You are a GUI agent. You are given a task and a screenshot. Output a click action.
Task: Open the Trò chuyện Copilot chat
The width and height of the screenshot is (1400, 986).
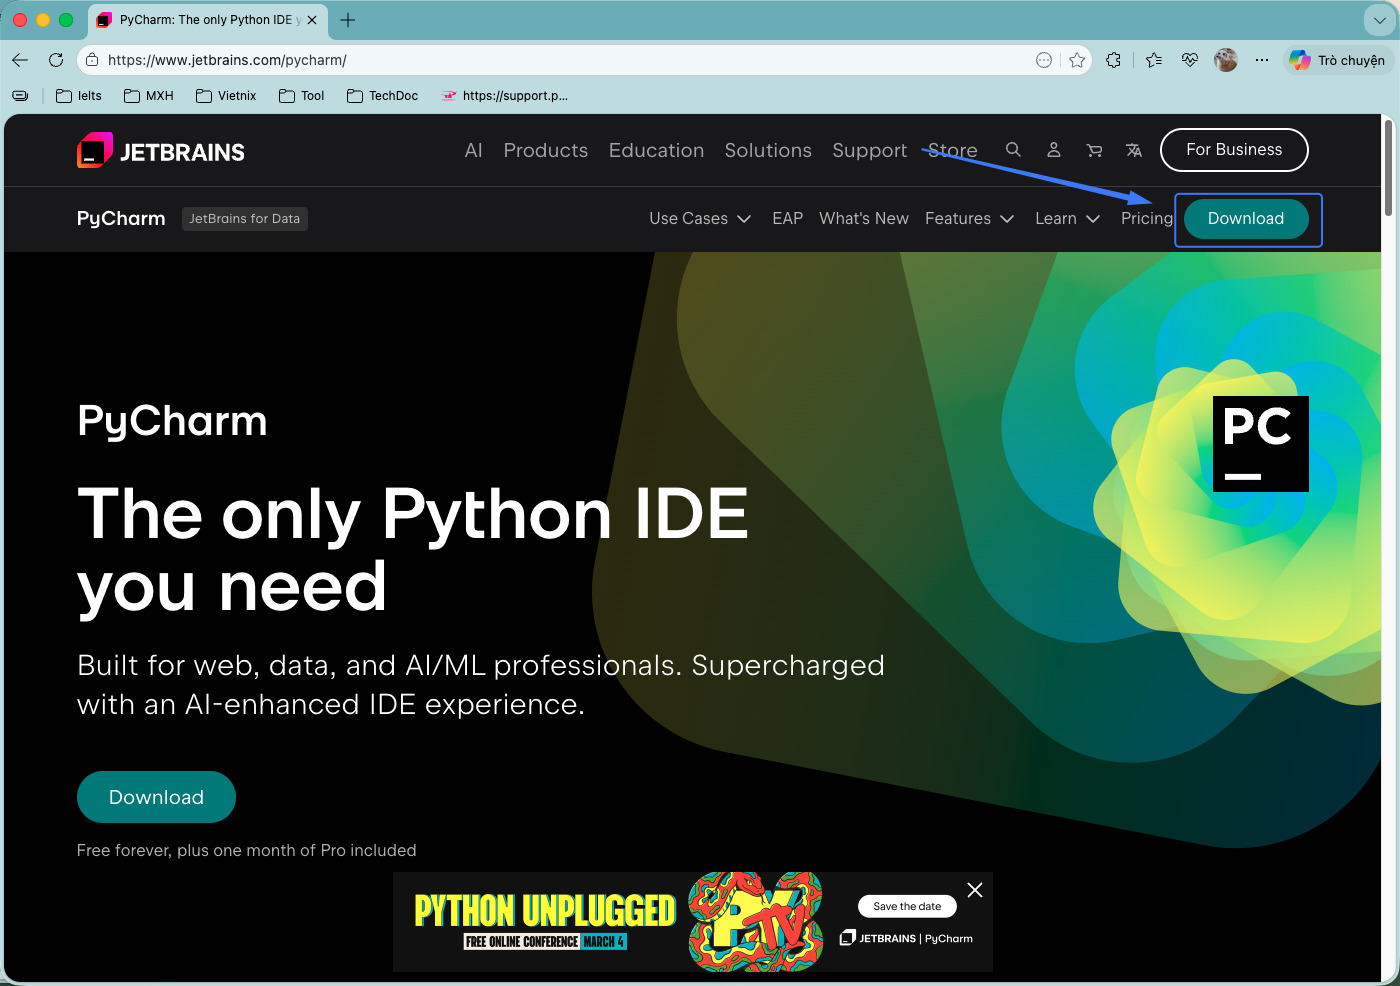[1337, 60]
